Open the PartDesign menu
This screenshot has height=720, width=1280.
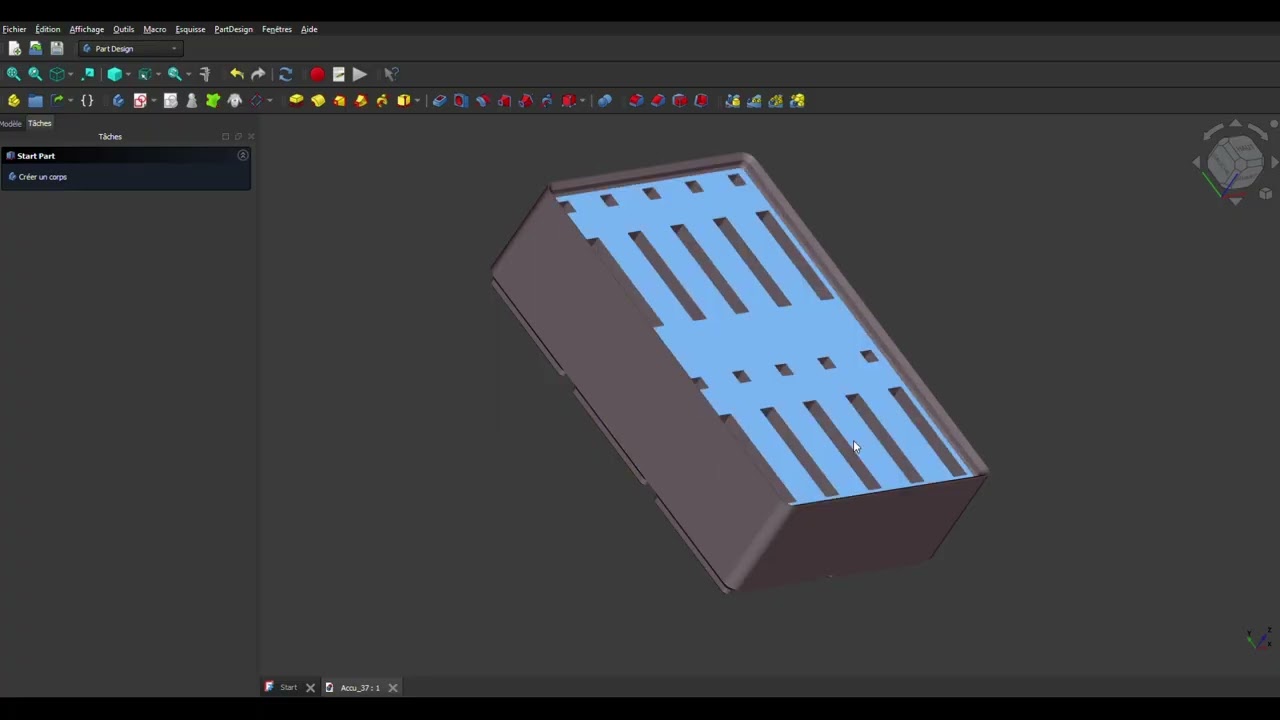pyautogui.click(x=233, y=29)
